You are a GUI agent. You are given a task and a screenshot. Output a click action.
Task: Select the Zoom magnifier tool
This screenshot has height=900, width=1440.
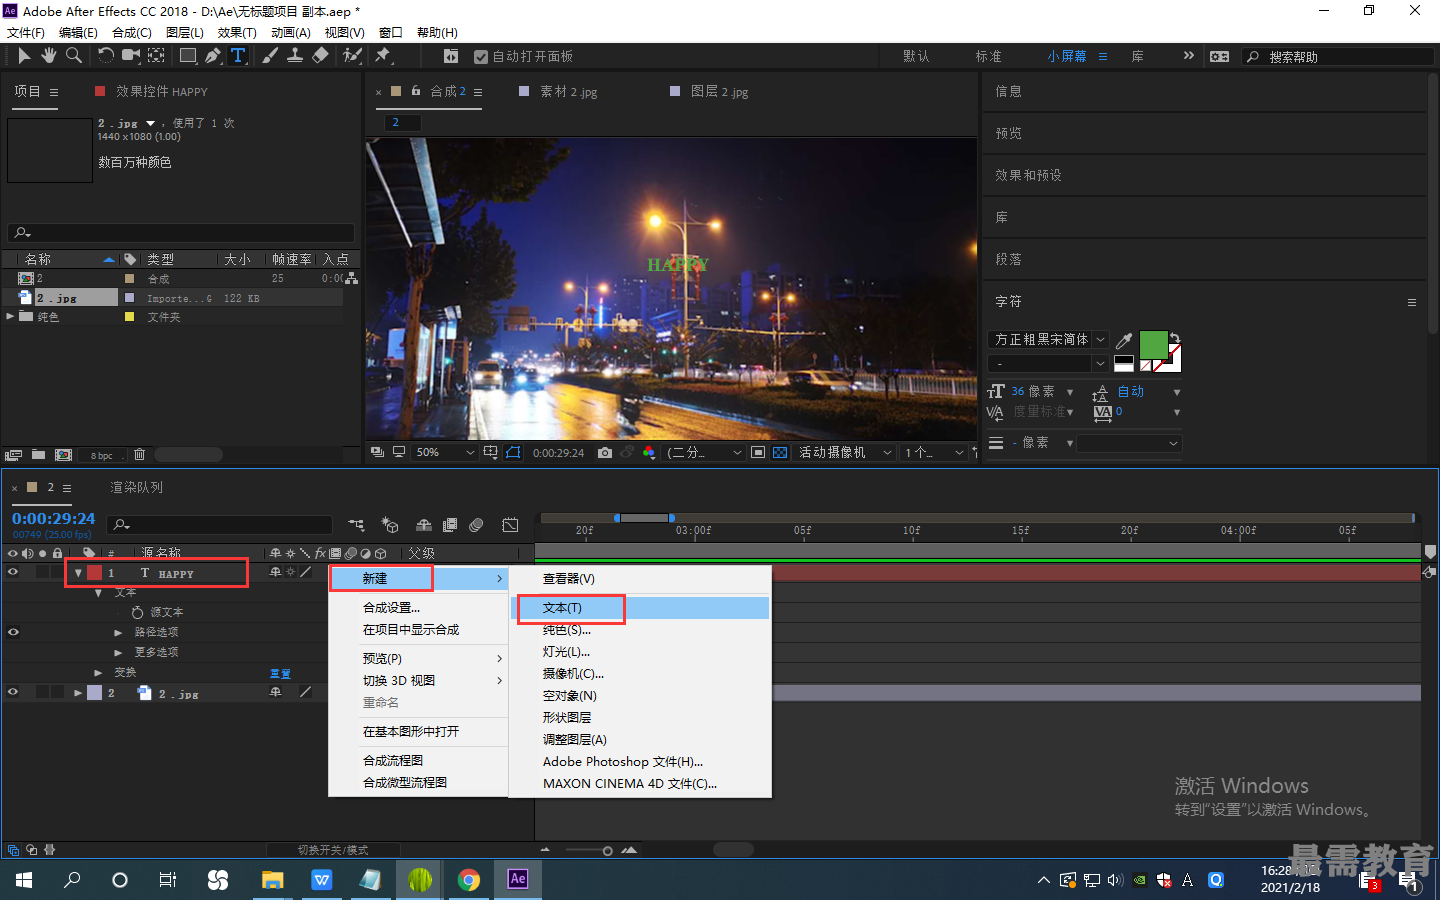tap(73, 56)
